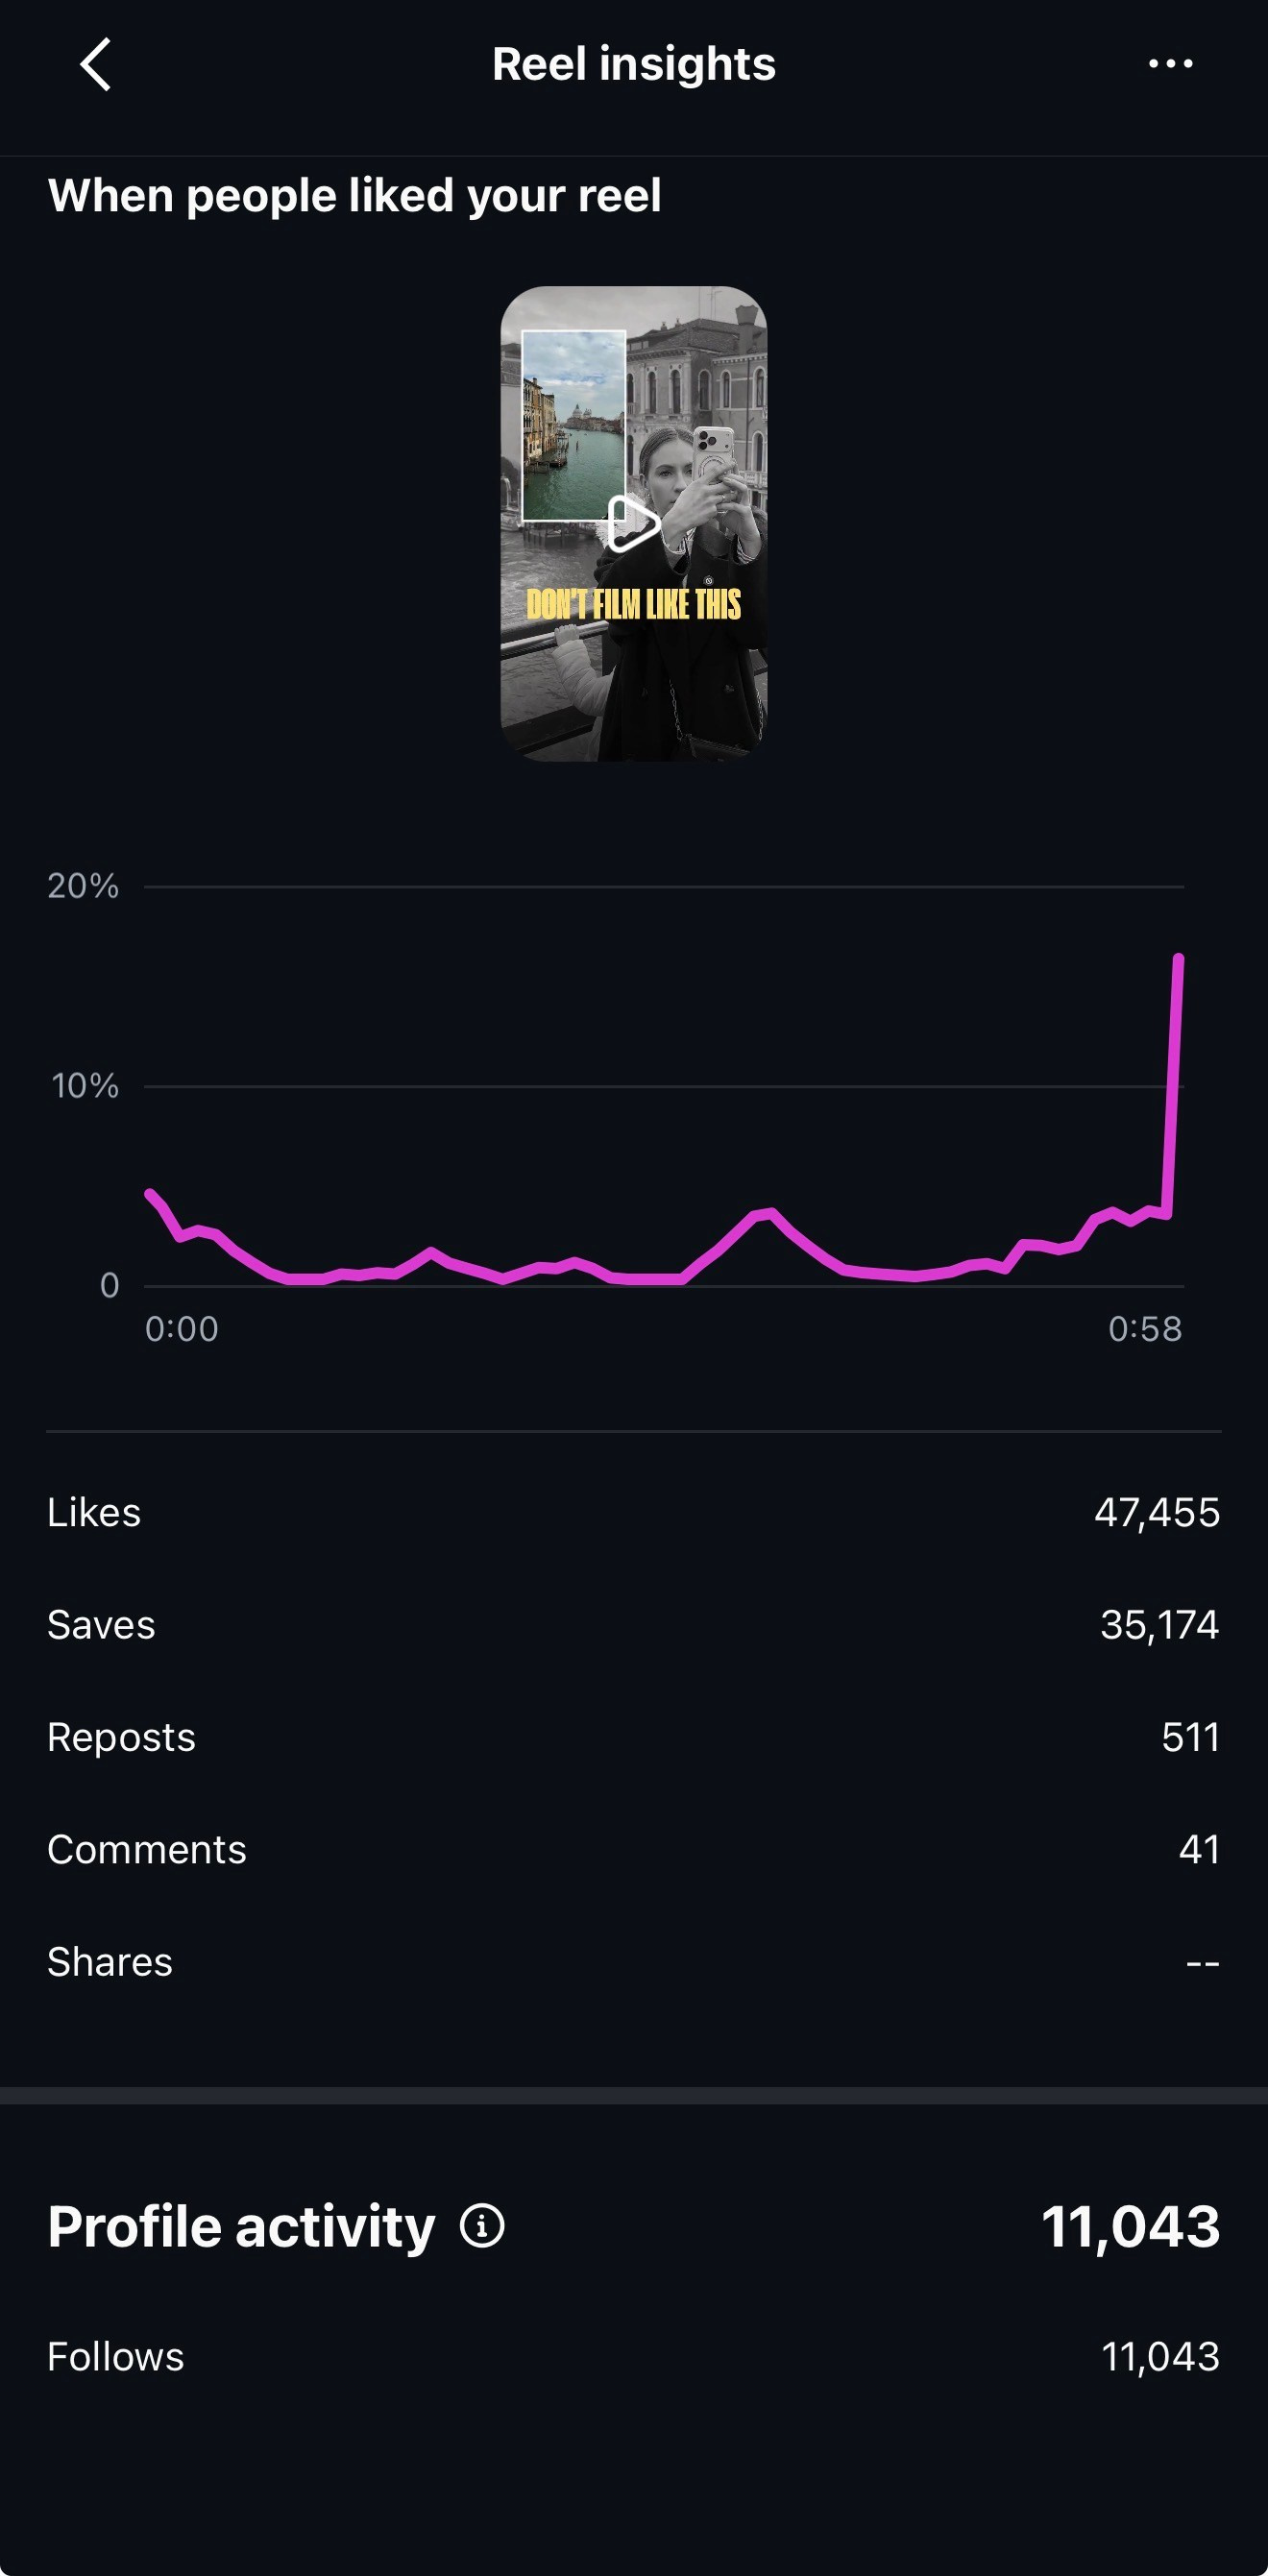Tap the Profile activity info icon
1268x2576 pixels.
tap(482, 2226)
